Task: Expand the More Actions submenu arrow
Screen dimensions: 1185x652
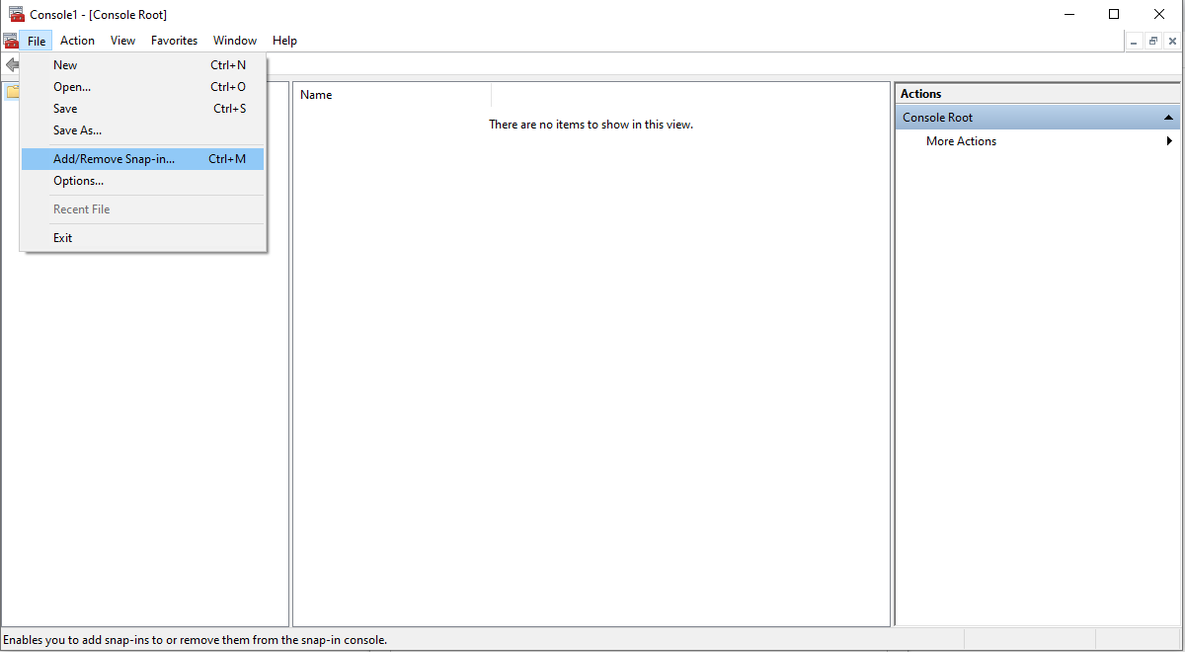Action: pos(1169,142)
